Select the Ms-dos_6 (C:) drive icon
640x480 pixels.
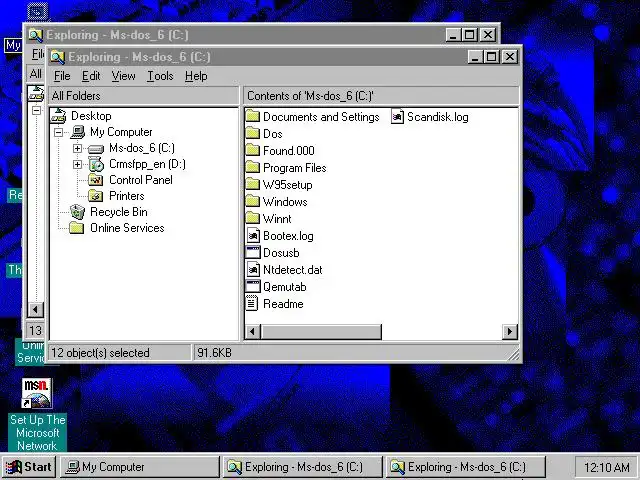pyautogui.click(x=96, y=149)
